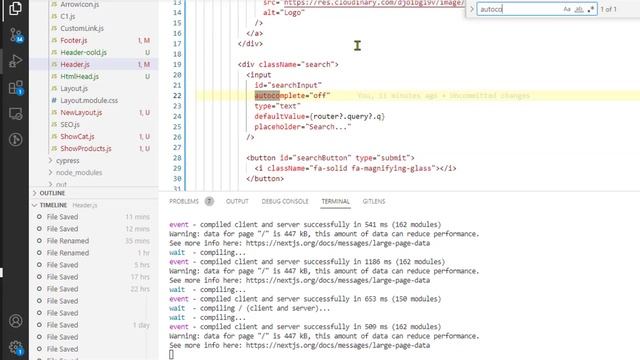Select the 12 mins File Saved timeline entry

coord(94,229)
